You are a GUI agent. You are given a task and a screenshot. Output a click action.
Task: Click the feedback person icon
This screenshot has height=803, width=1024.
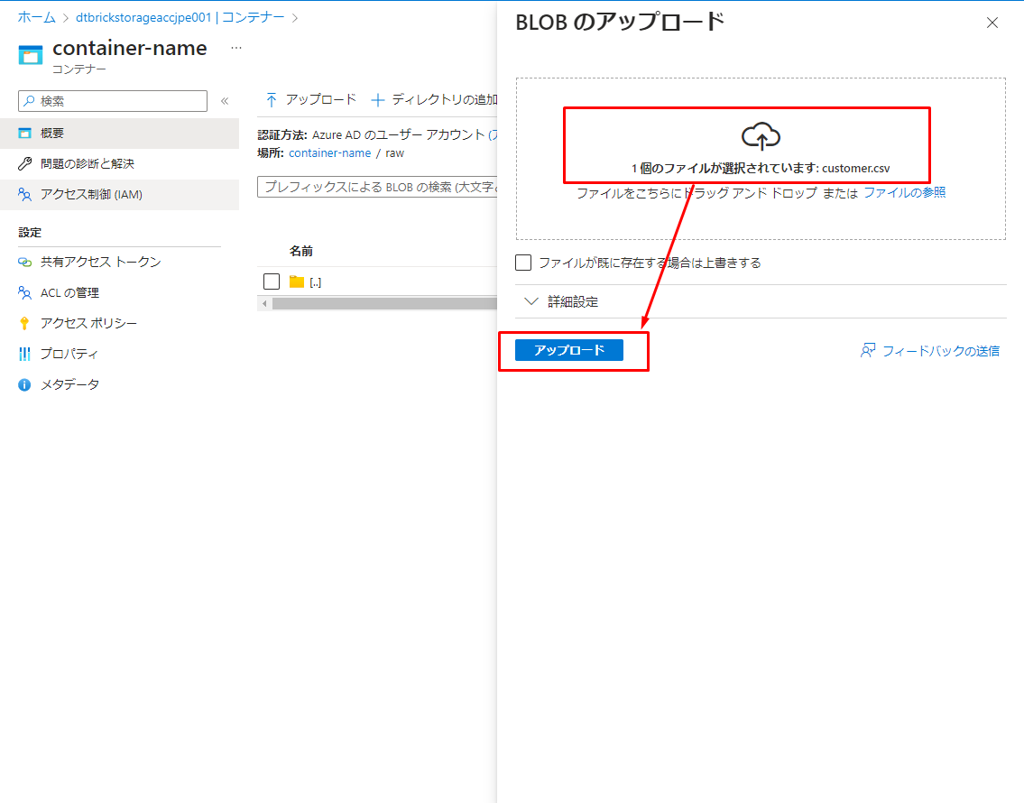point(868,351)
